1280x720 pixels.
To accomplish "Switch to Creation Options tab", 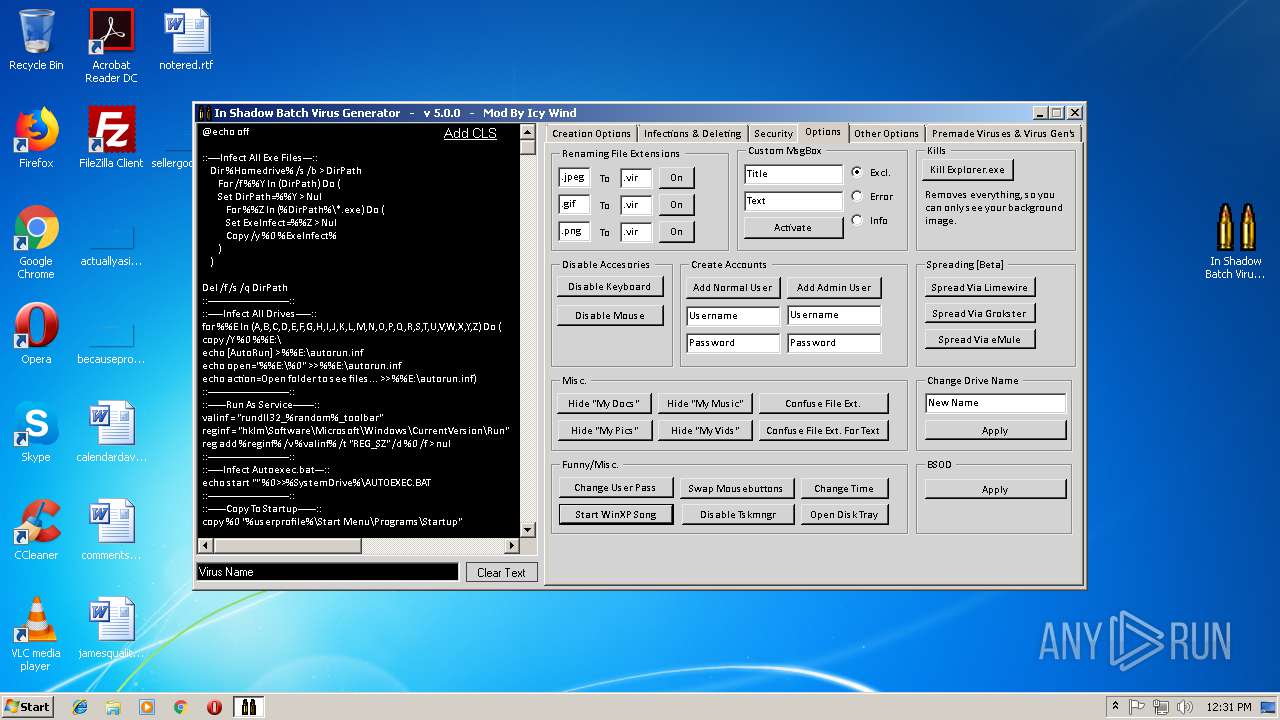I will point(591,133).
